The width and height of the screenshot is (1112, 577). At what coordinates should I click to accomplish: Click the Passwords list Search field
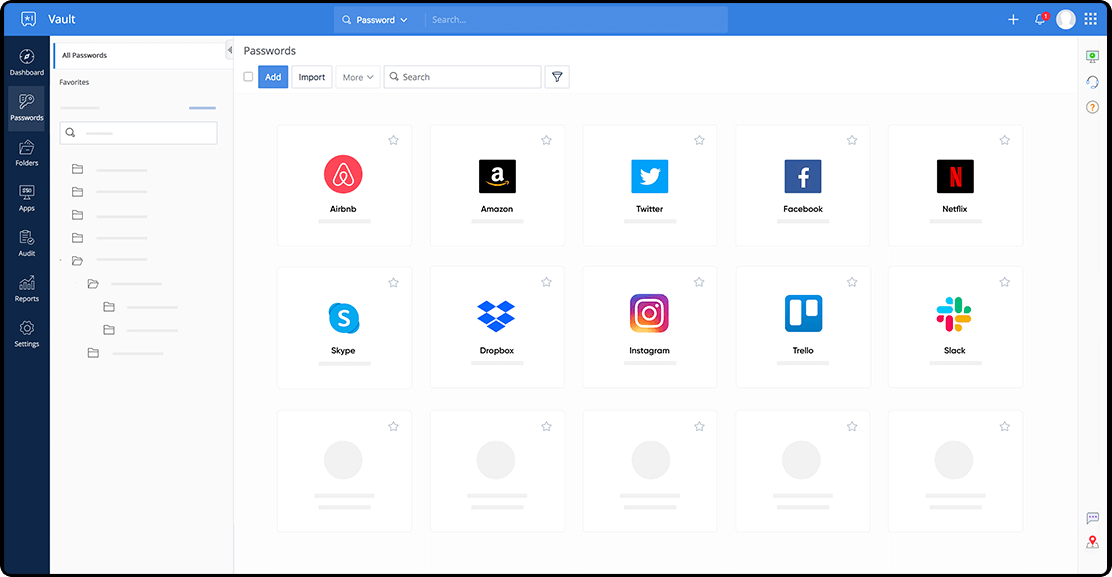pyautogui.click(x=462, y=77)
